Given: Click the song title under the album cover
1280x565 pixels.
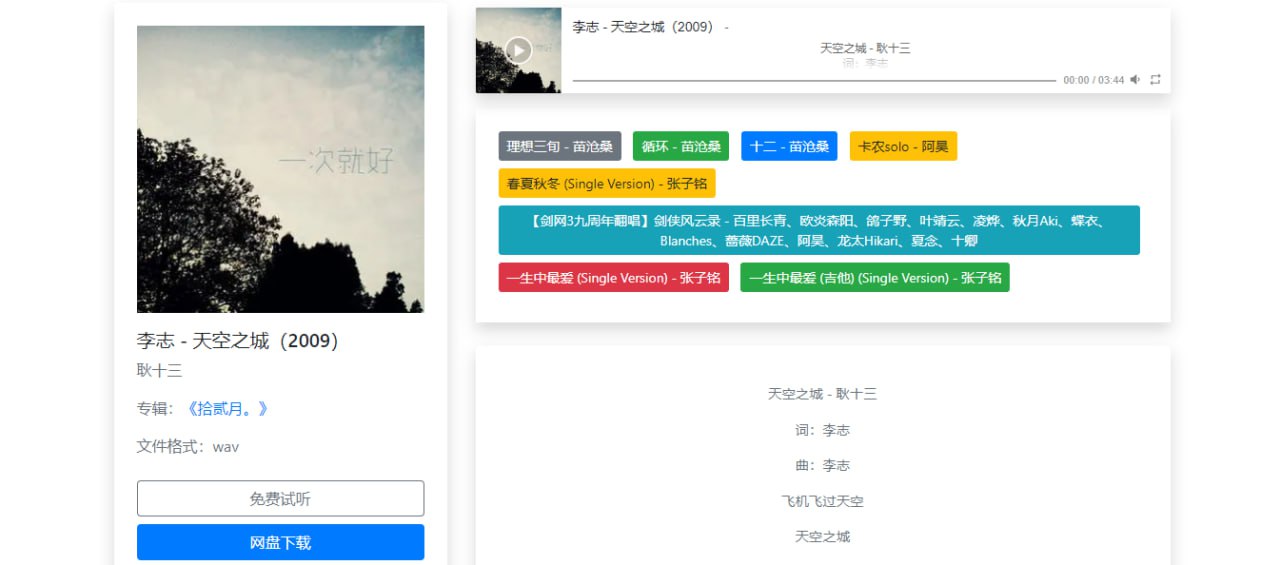Looking at the screenshot, I should tap(238, 341).
